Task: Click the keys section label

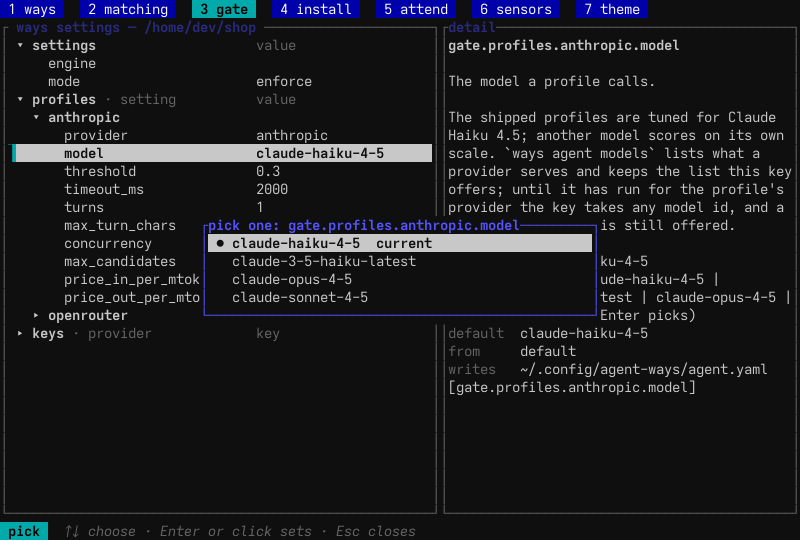Action: (x=48, y=333)
